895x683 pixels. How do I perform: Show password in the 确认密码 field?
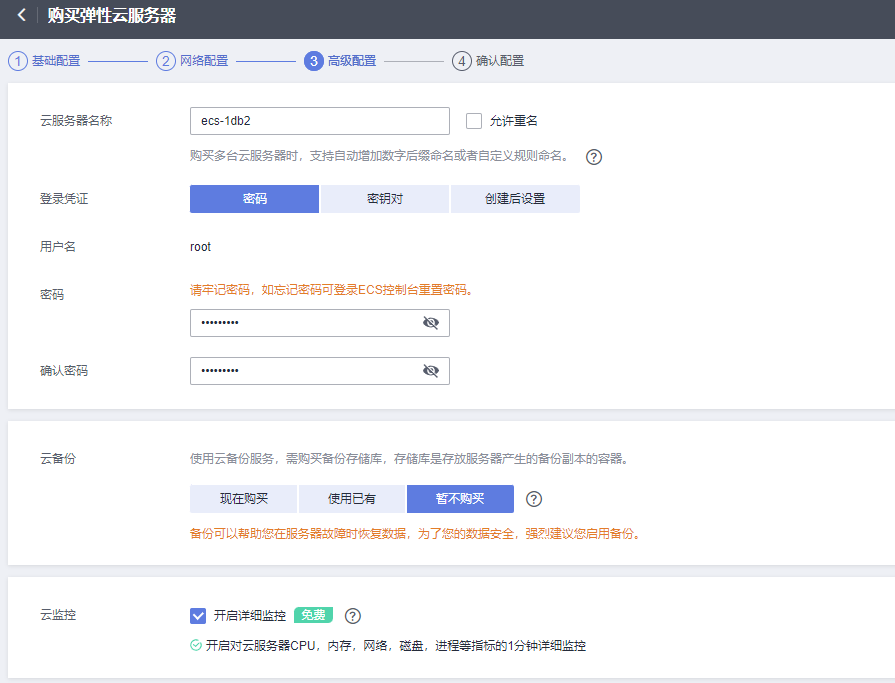(x=431, y=371)
